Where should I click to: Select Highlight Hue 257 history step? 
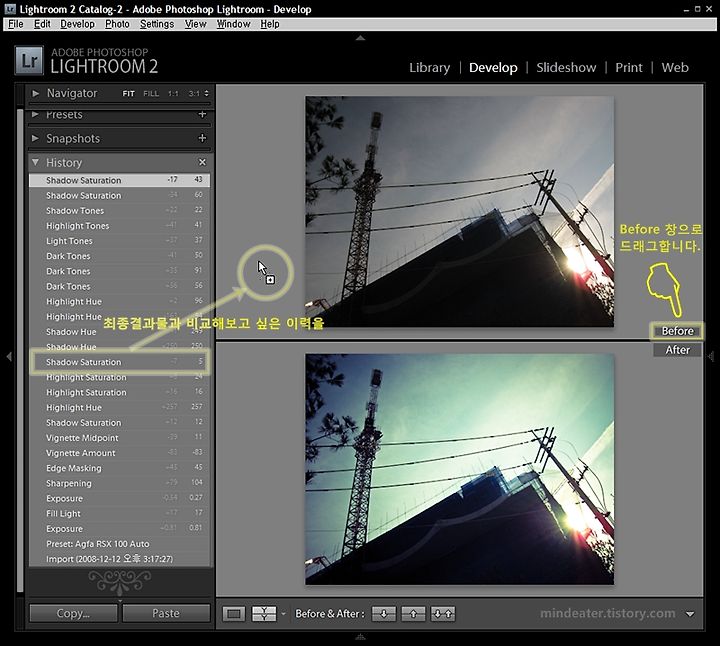tap(119, 407)
